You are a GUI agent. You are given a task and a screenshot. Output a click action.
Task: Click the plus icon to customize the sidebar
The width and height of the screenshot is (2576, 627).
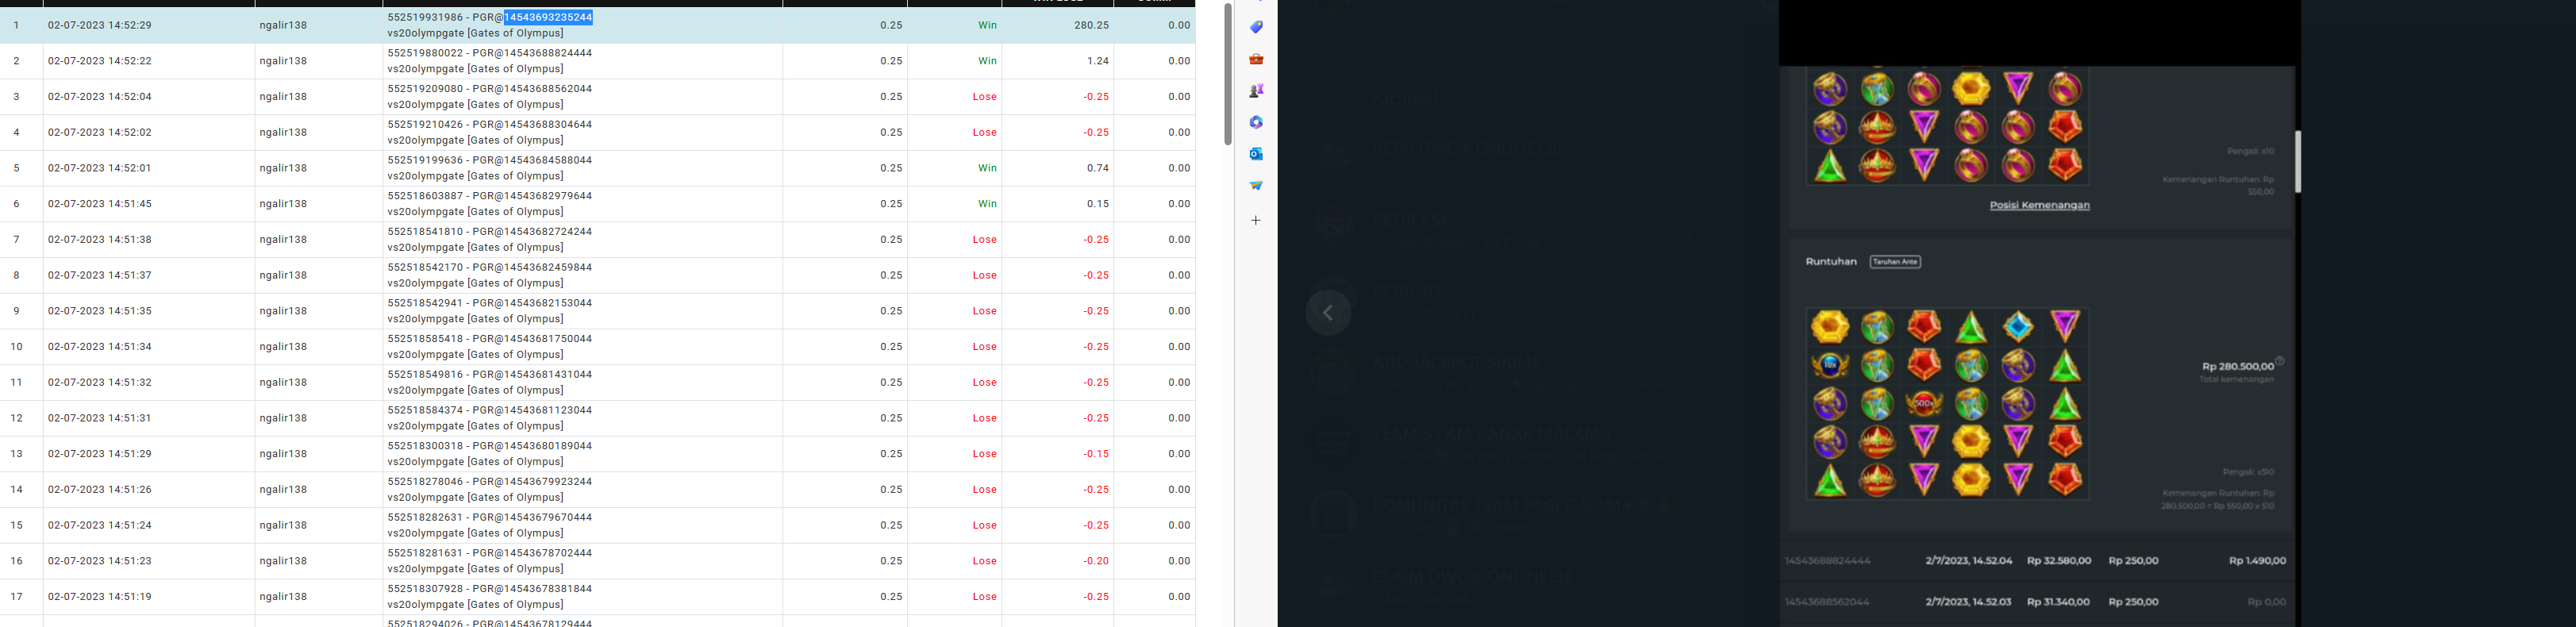(1256, 220)
